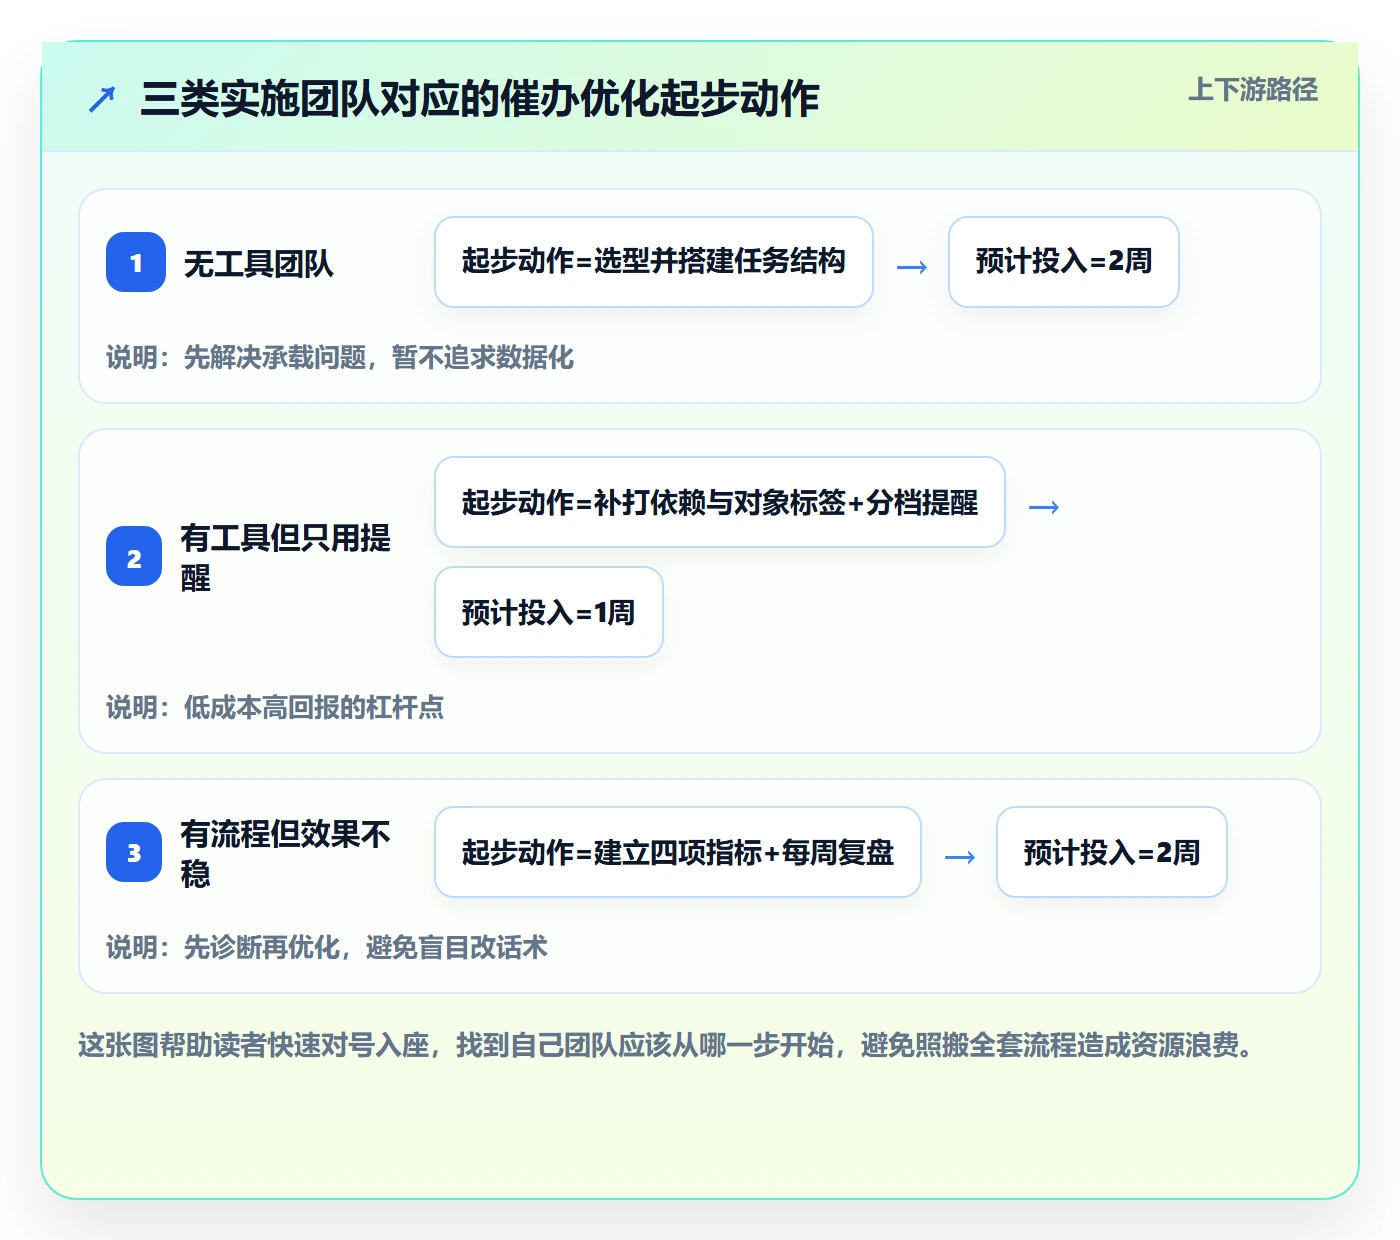Image resolution: width=1400 pixels, height=1240 pixels.
Task: Click the arrow after 起步动作=补打依赖与对象标签+分档提醒
Action: click(x=1043, y=507)
